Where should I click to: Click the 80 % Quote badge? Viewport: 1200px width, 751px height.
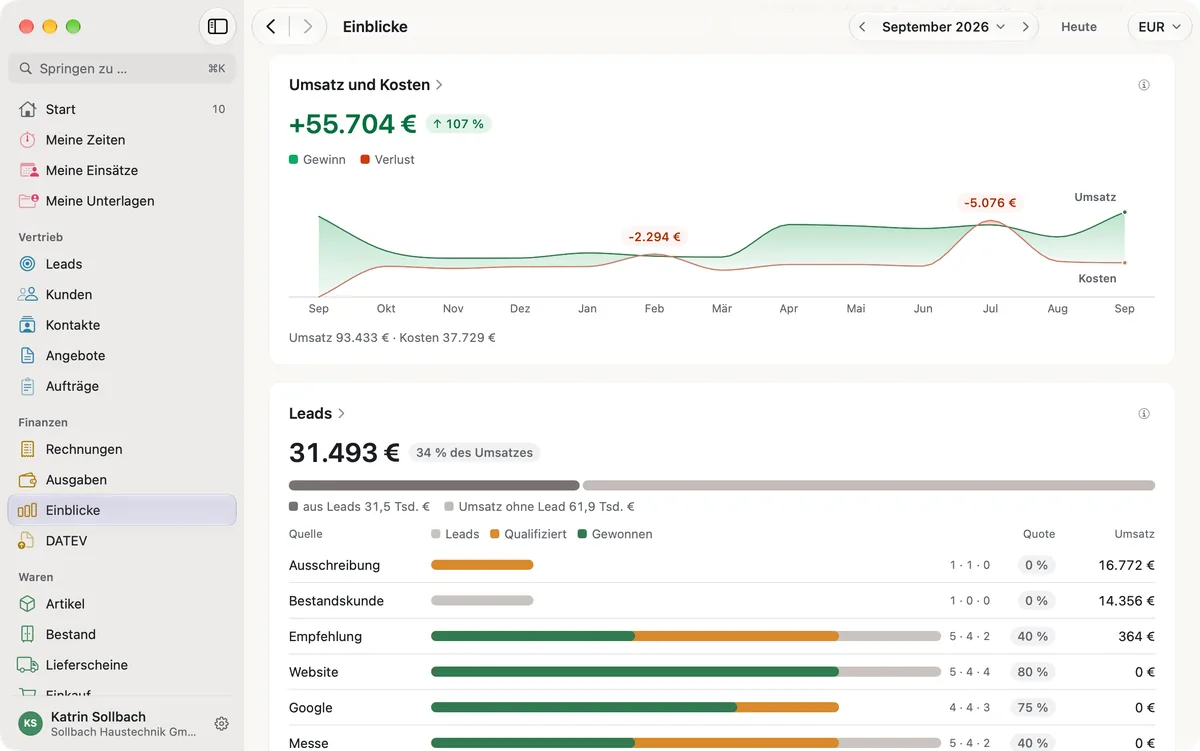tap(1033, 672)
